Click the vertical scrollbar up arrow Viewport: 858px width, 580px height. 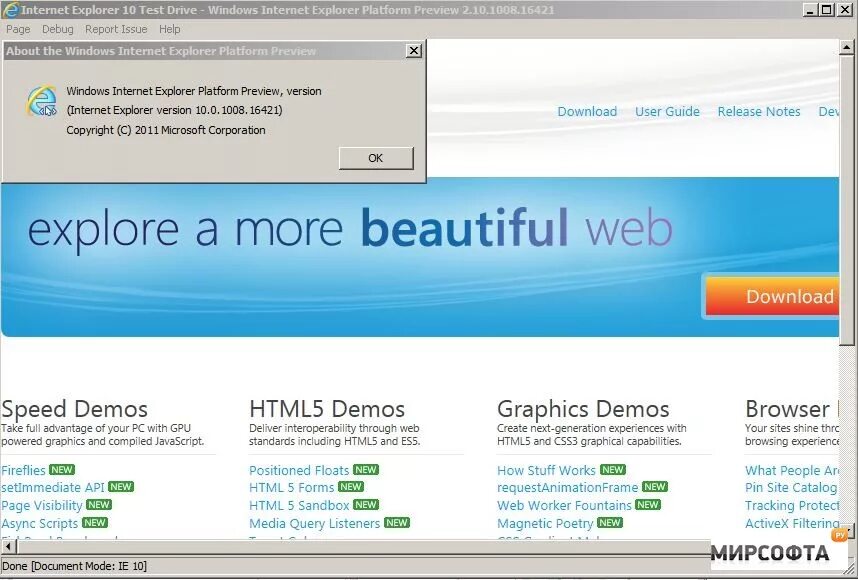847,48
